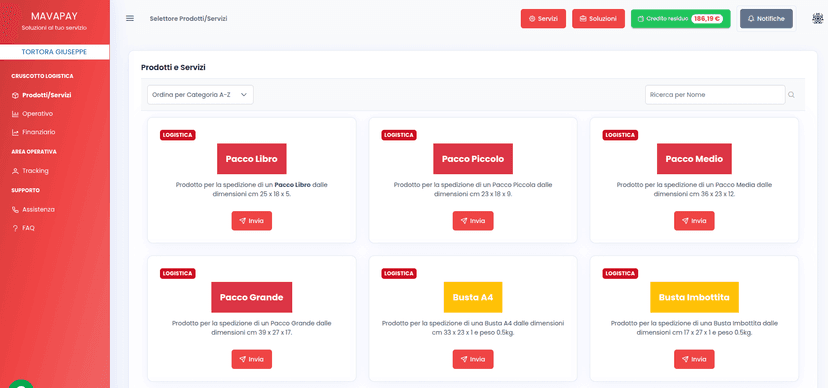This screenshot has width=828, height=388.
Task: Click Invia for Pacco Piccolo
Action: coord(473,221)
